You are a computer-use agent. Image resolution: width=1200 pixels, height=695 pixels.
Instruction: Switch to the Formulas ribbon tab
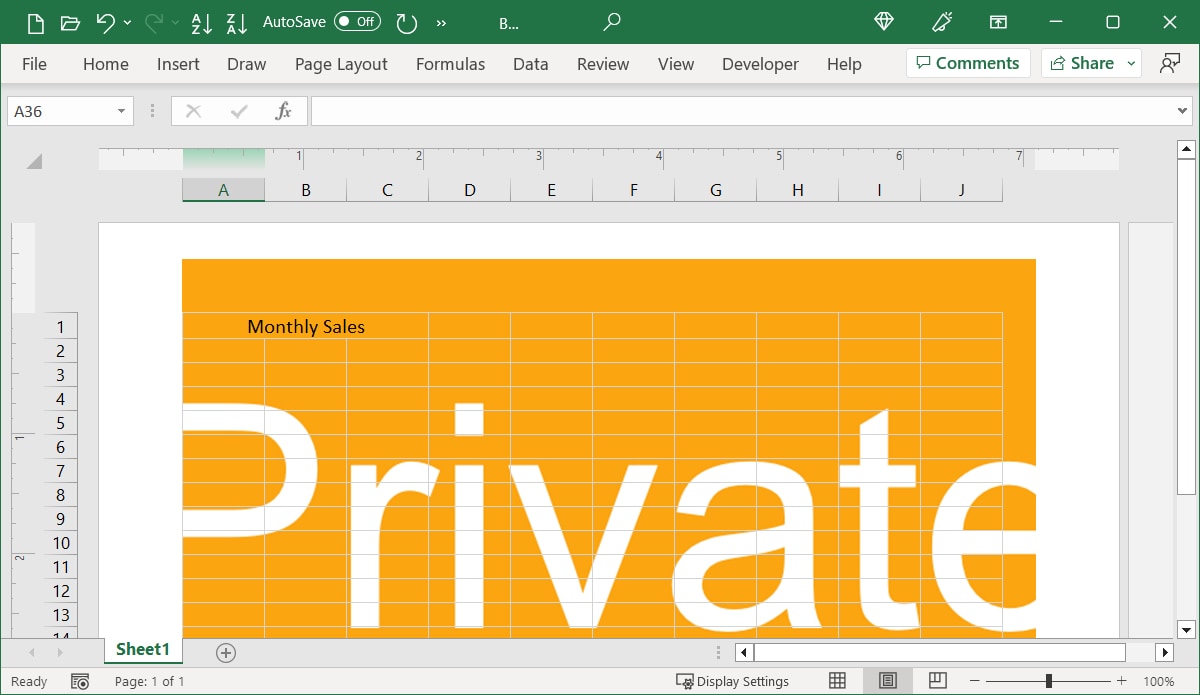tap(450, 63)
